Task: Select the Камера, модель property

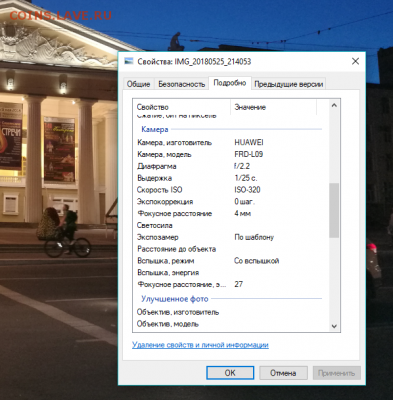Action: 164,154
